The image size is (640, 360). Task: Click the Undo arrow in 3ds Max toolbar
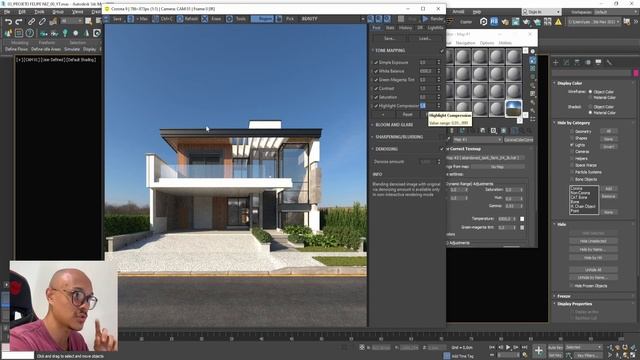[8, 22]
